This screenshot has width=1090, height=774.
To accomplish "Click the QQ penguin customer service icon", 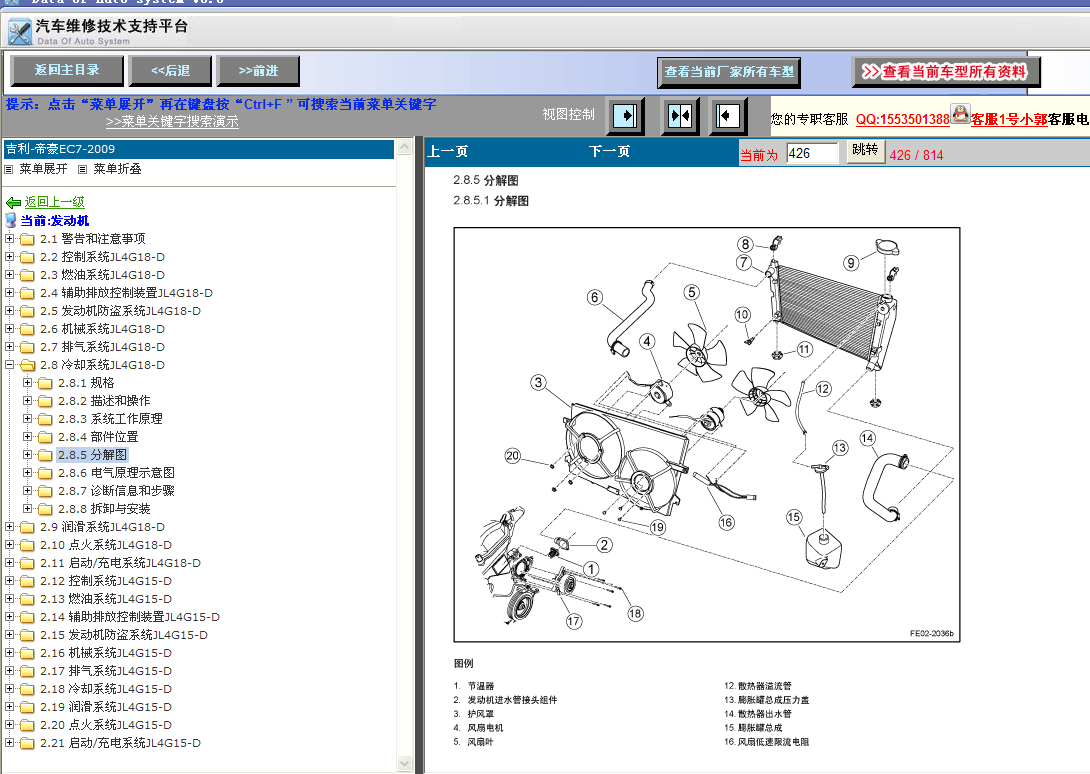I will 960,114.
